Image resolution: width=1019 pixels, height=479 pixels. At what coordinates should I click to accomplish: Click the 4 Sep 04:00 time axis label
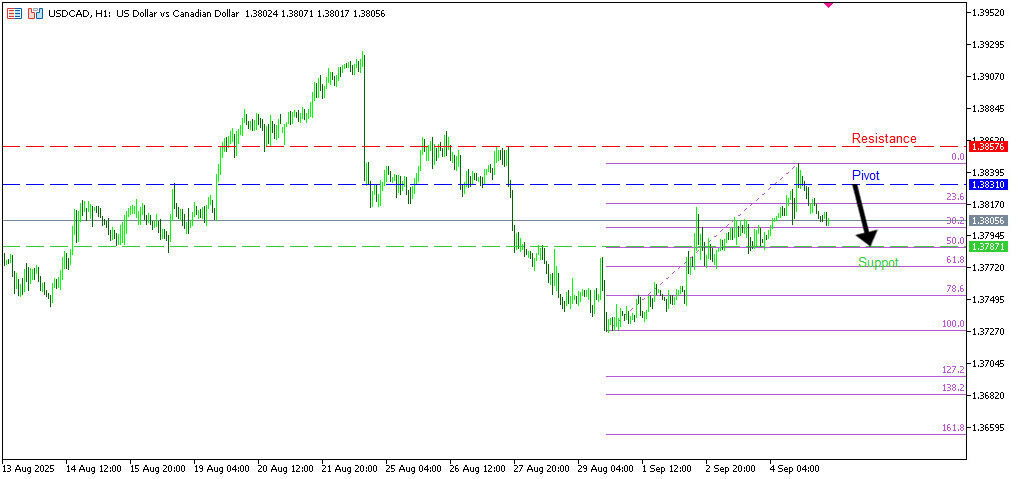click(x=795, y=467)
